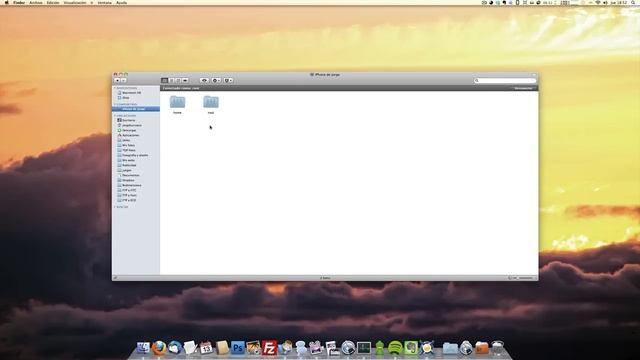640x360 pixels.
Task: Open Escritorio in the sidebar
Action: (126, 120)
